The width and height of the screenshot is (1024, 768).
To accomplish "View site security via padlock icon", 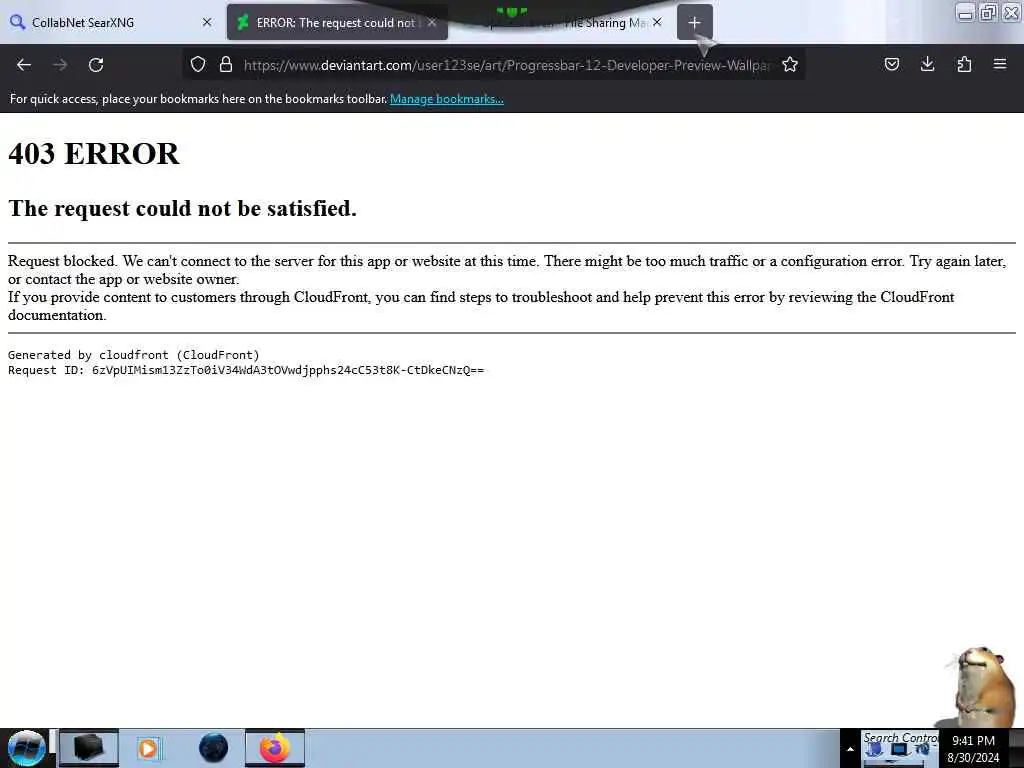I will 226,64.
